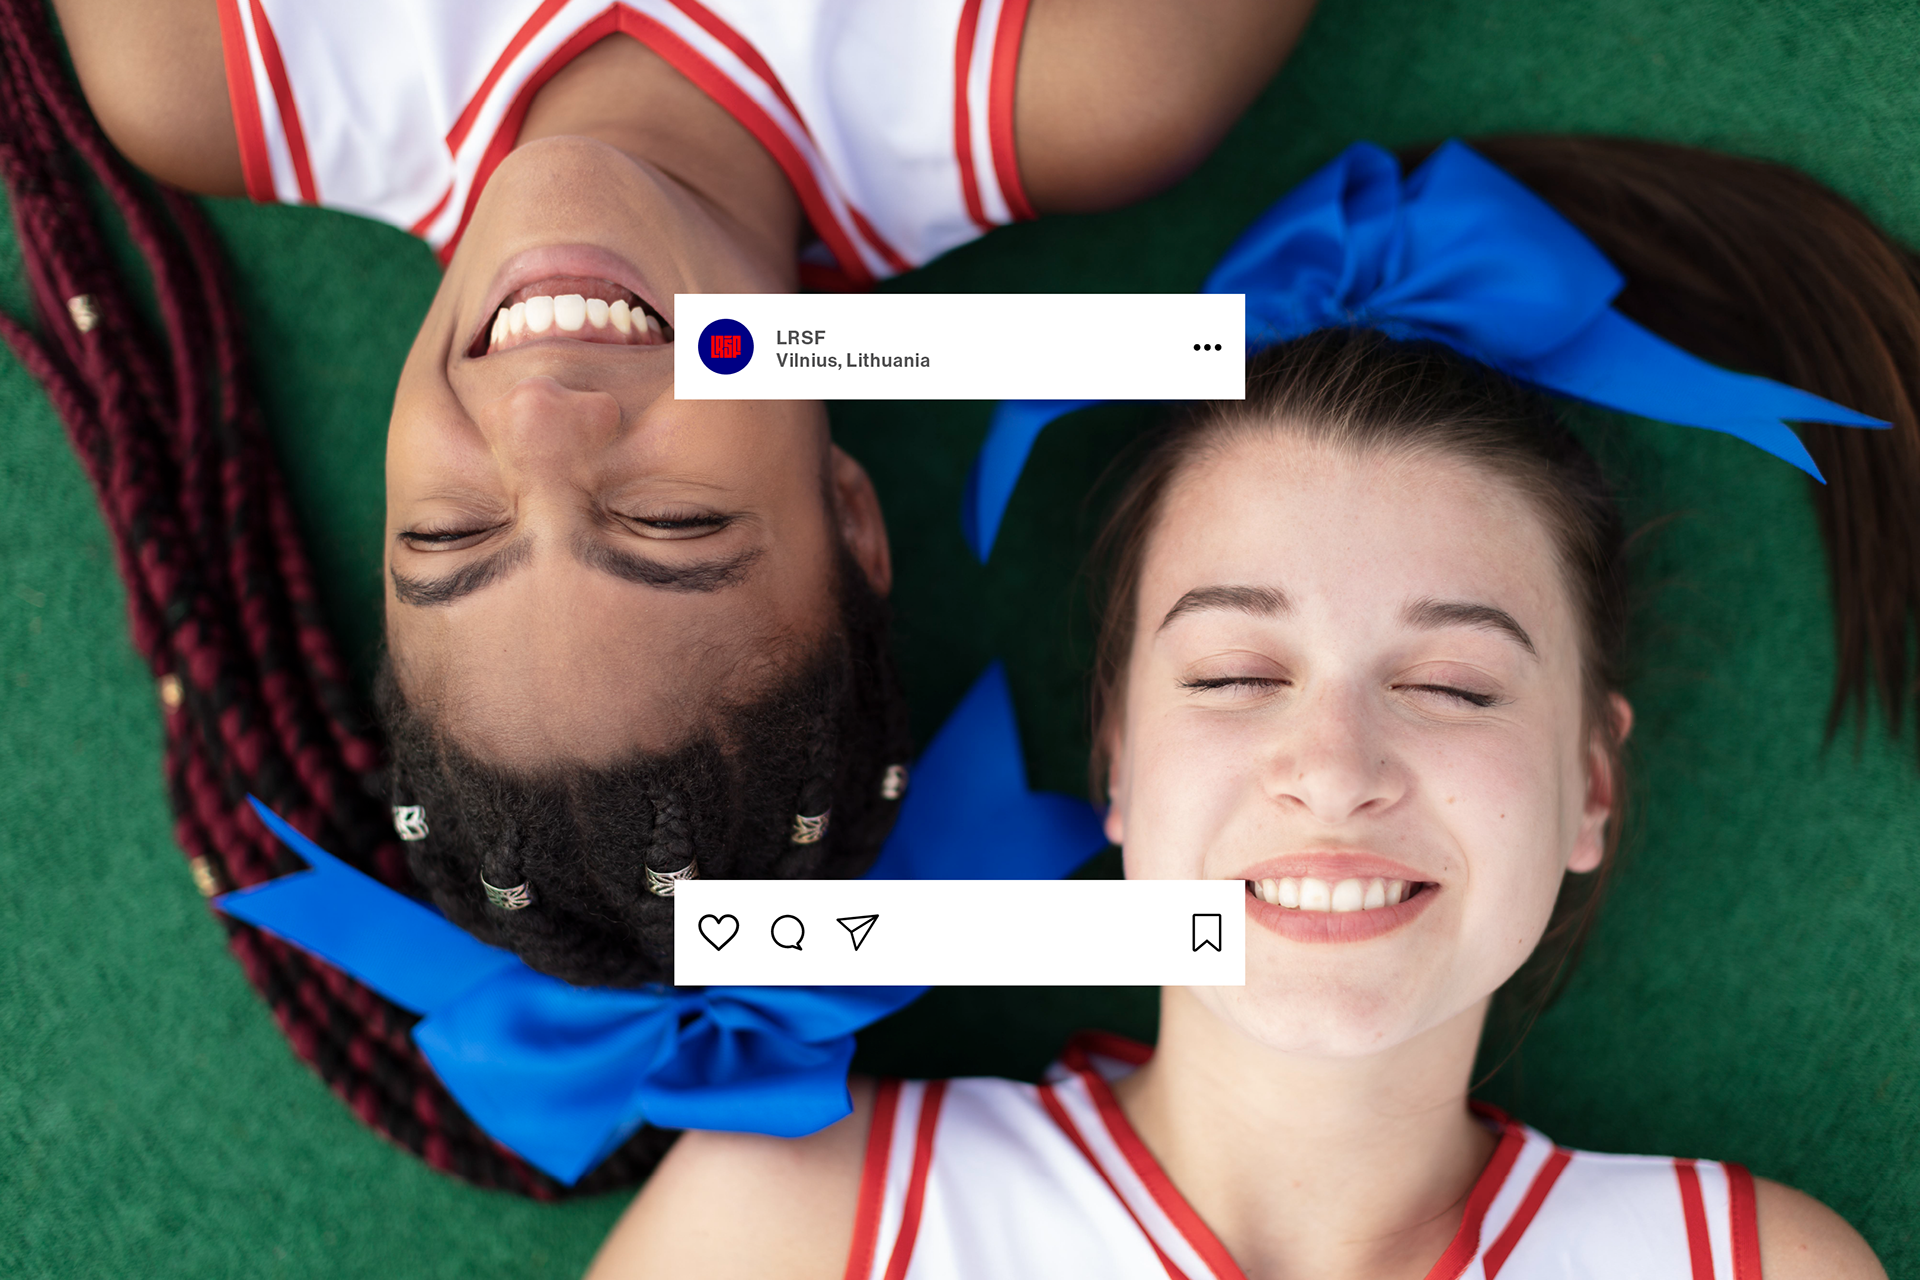Open comments via the speech bubble icon

pyautogui.click(x=788, y=932)
